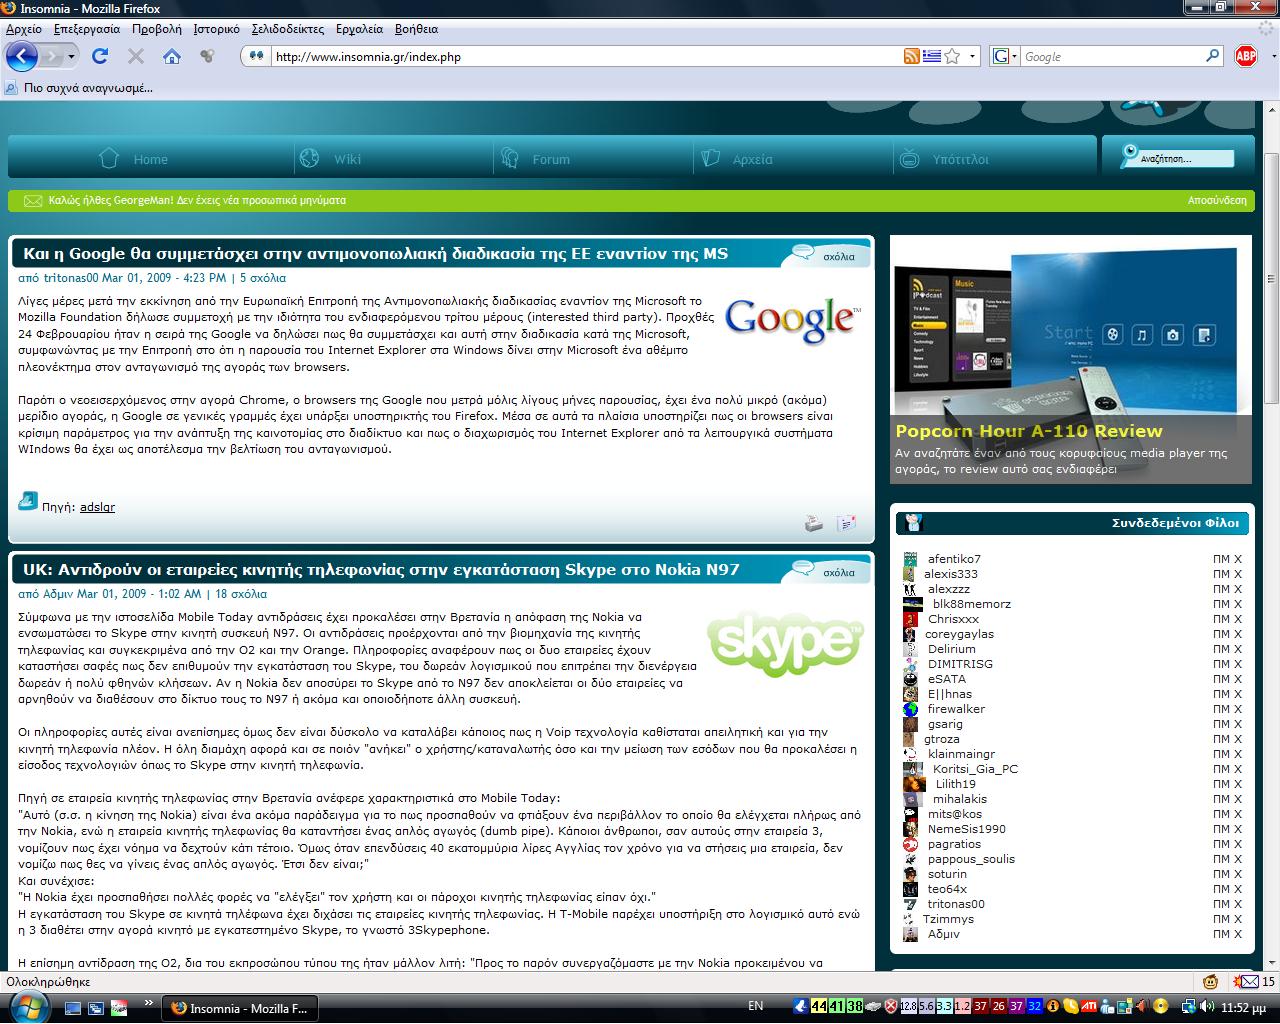Screen dimensions: 1280x1024
Task: Send ΠΜ to alexis333
Action: 1221,574
